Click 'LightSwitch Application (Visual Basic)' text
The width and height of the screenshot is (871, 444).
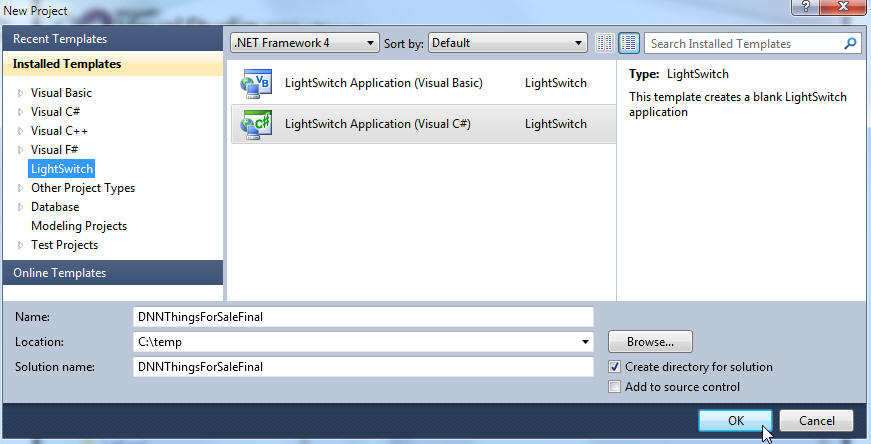[383, 83]
